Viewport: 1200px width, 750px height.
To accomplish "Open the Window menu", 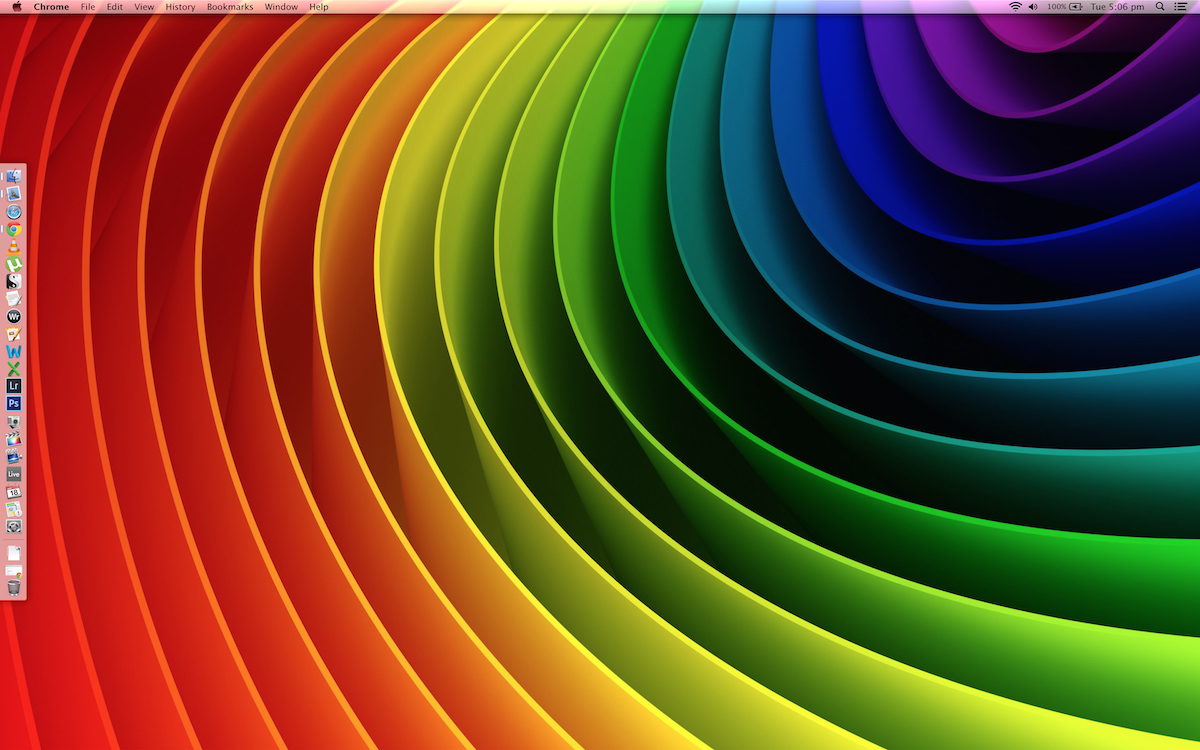I will click(x=281, y=7).
